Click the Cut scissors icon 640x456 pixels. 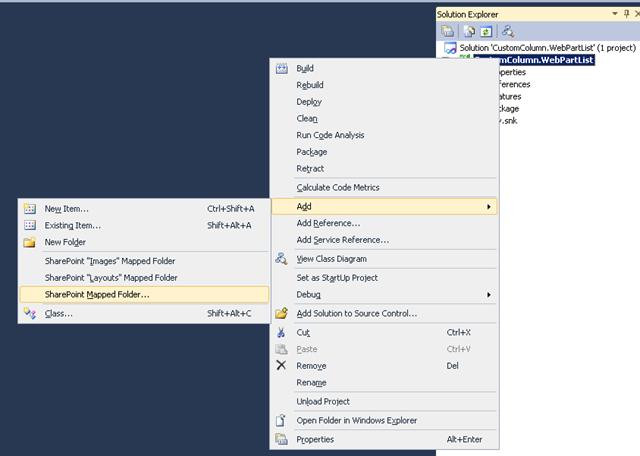[x=281, y=332]
